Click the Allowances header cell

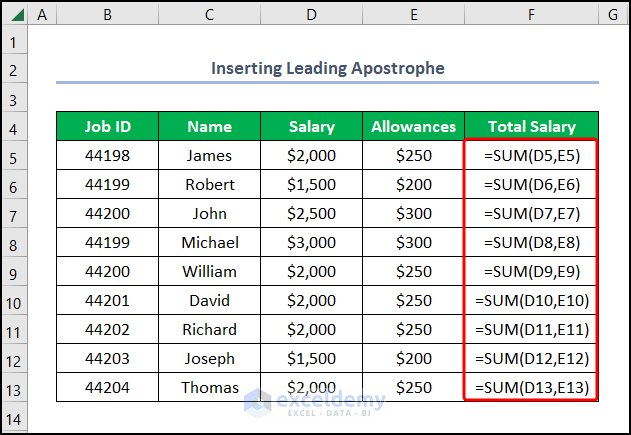(x=413, y=127)
